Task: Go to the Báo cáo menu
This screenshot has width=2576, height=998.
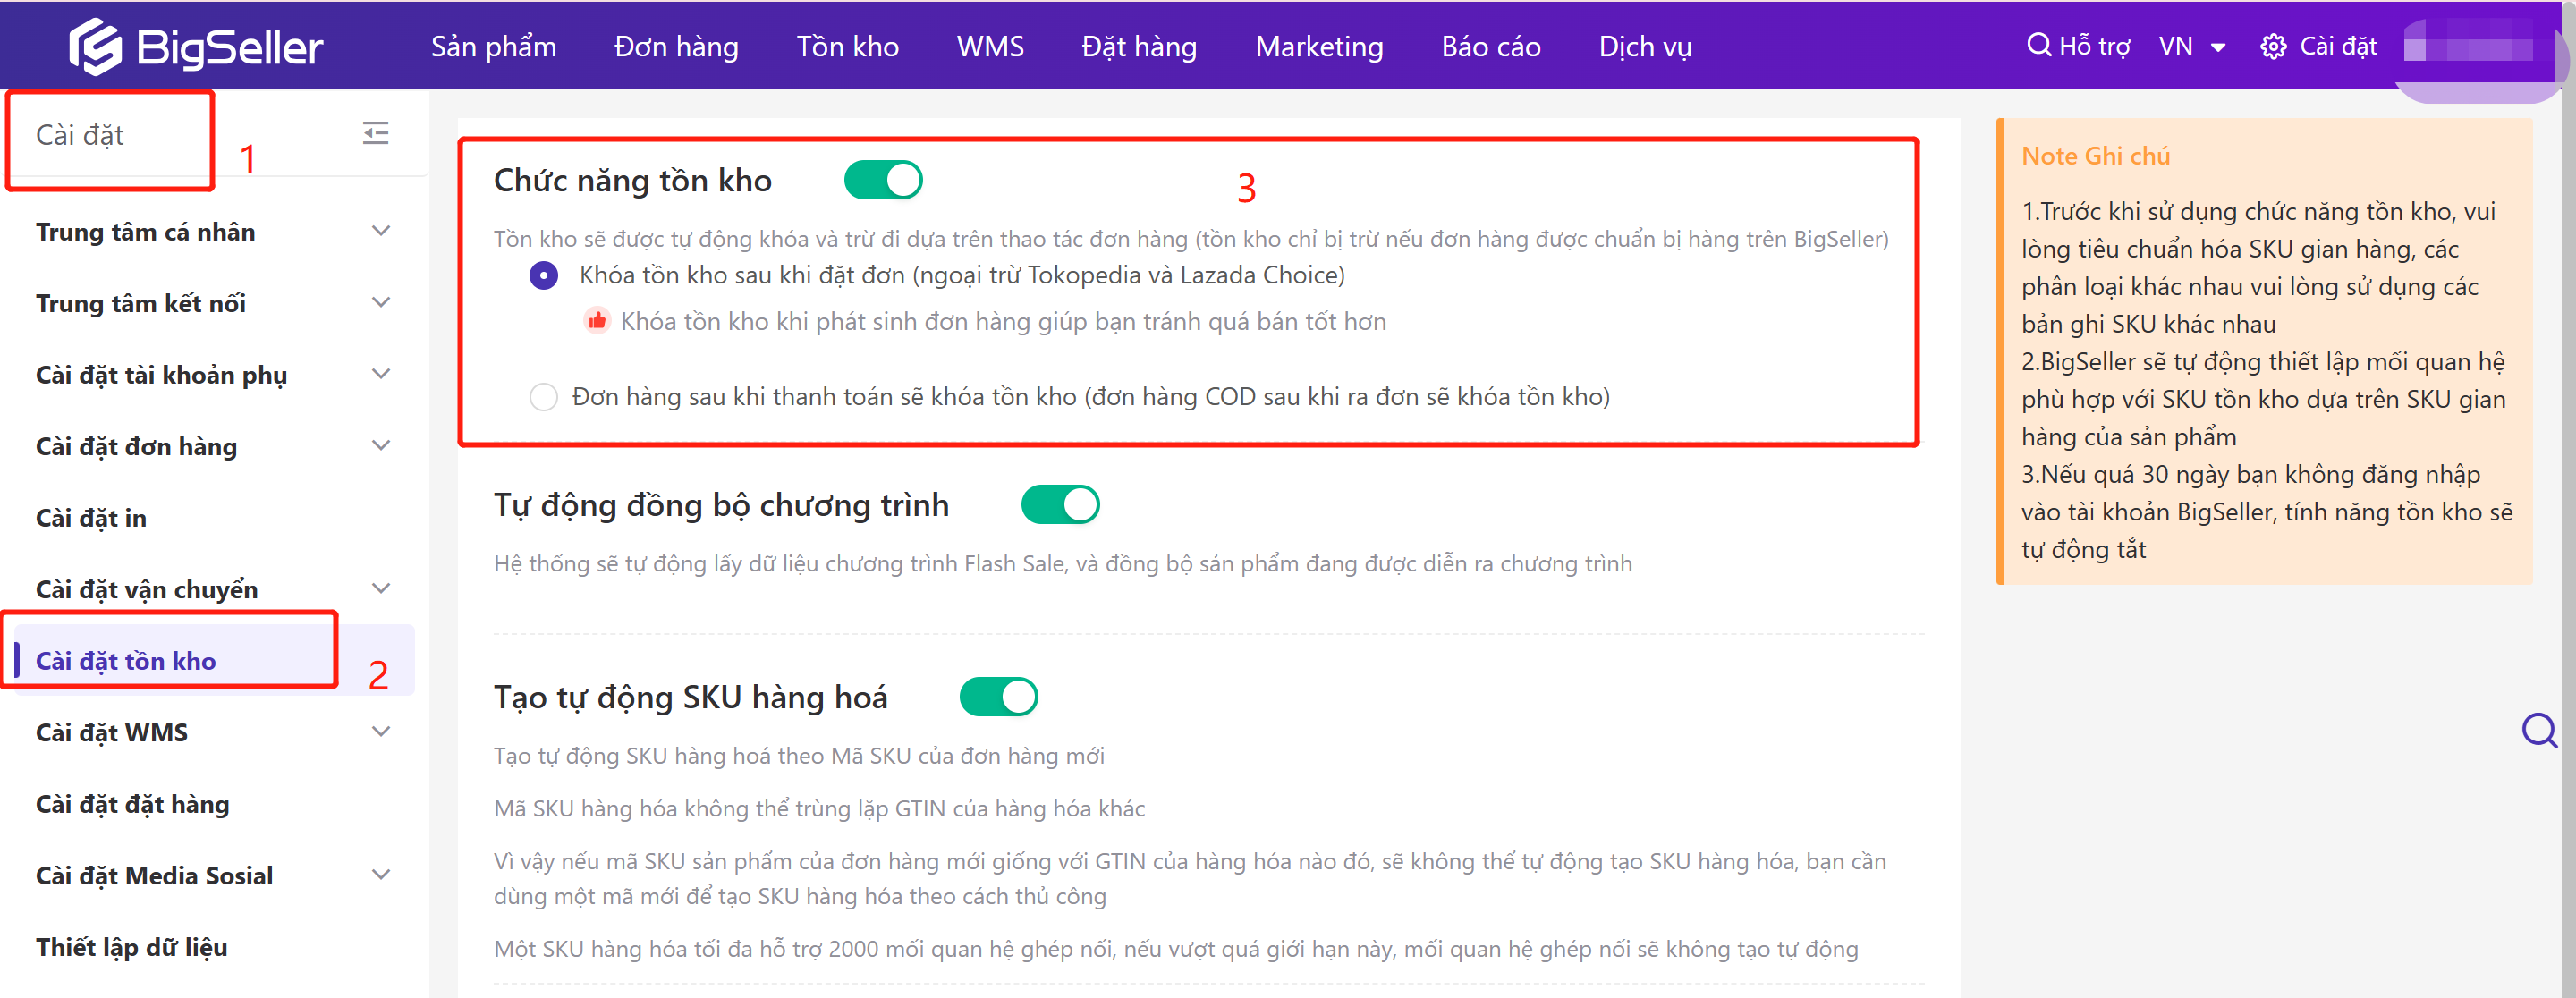Action: [x=1490, y=47]
